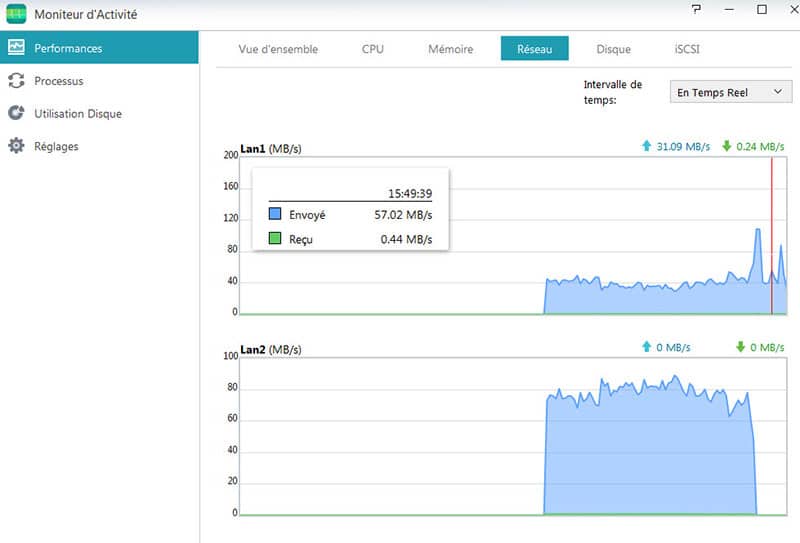
Task: Click the Moniteur d'Activité app icon
Action: [16, 14]
